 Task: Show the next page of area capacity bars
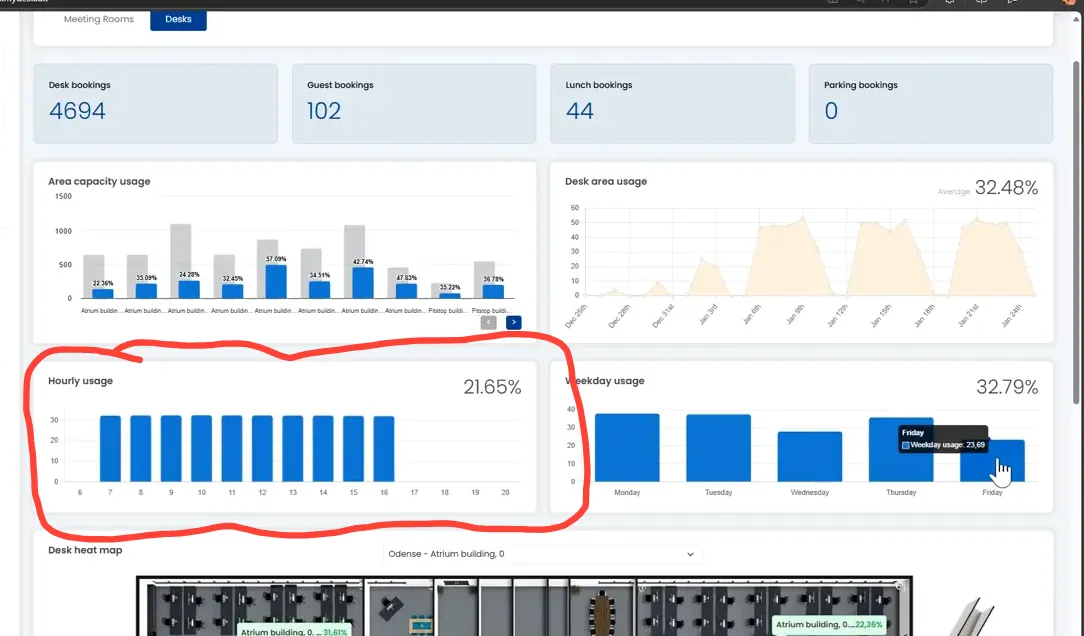point(514,322)
